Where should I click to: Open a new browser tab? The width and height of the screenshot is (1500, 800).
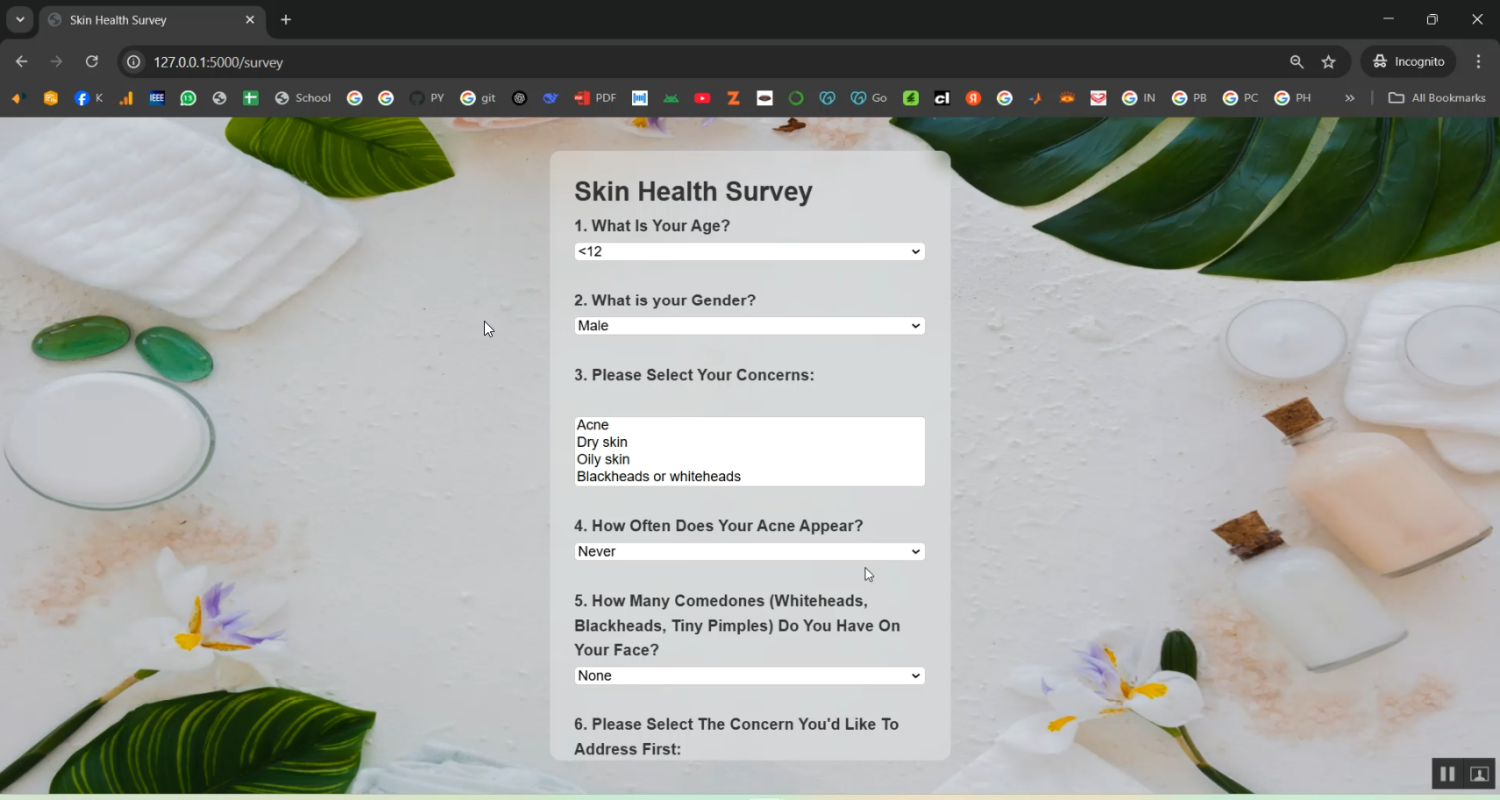click(x=286, y=20)
